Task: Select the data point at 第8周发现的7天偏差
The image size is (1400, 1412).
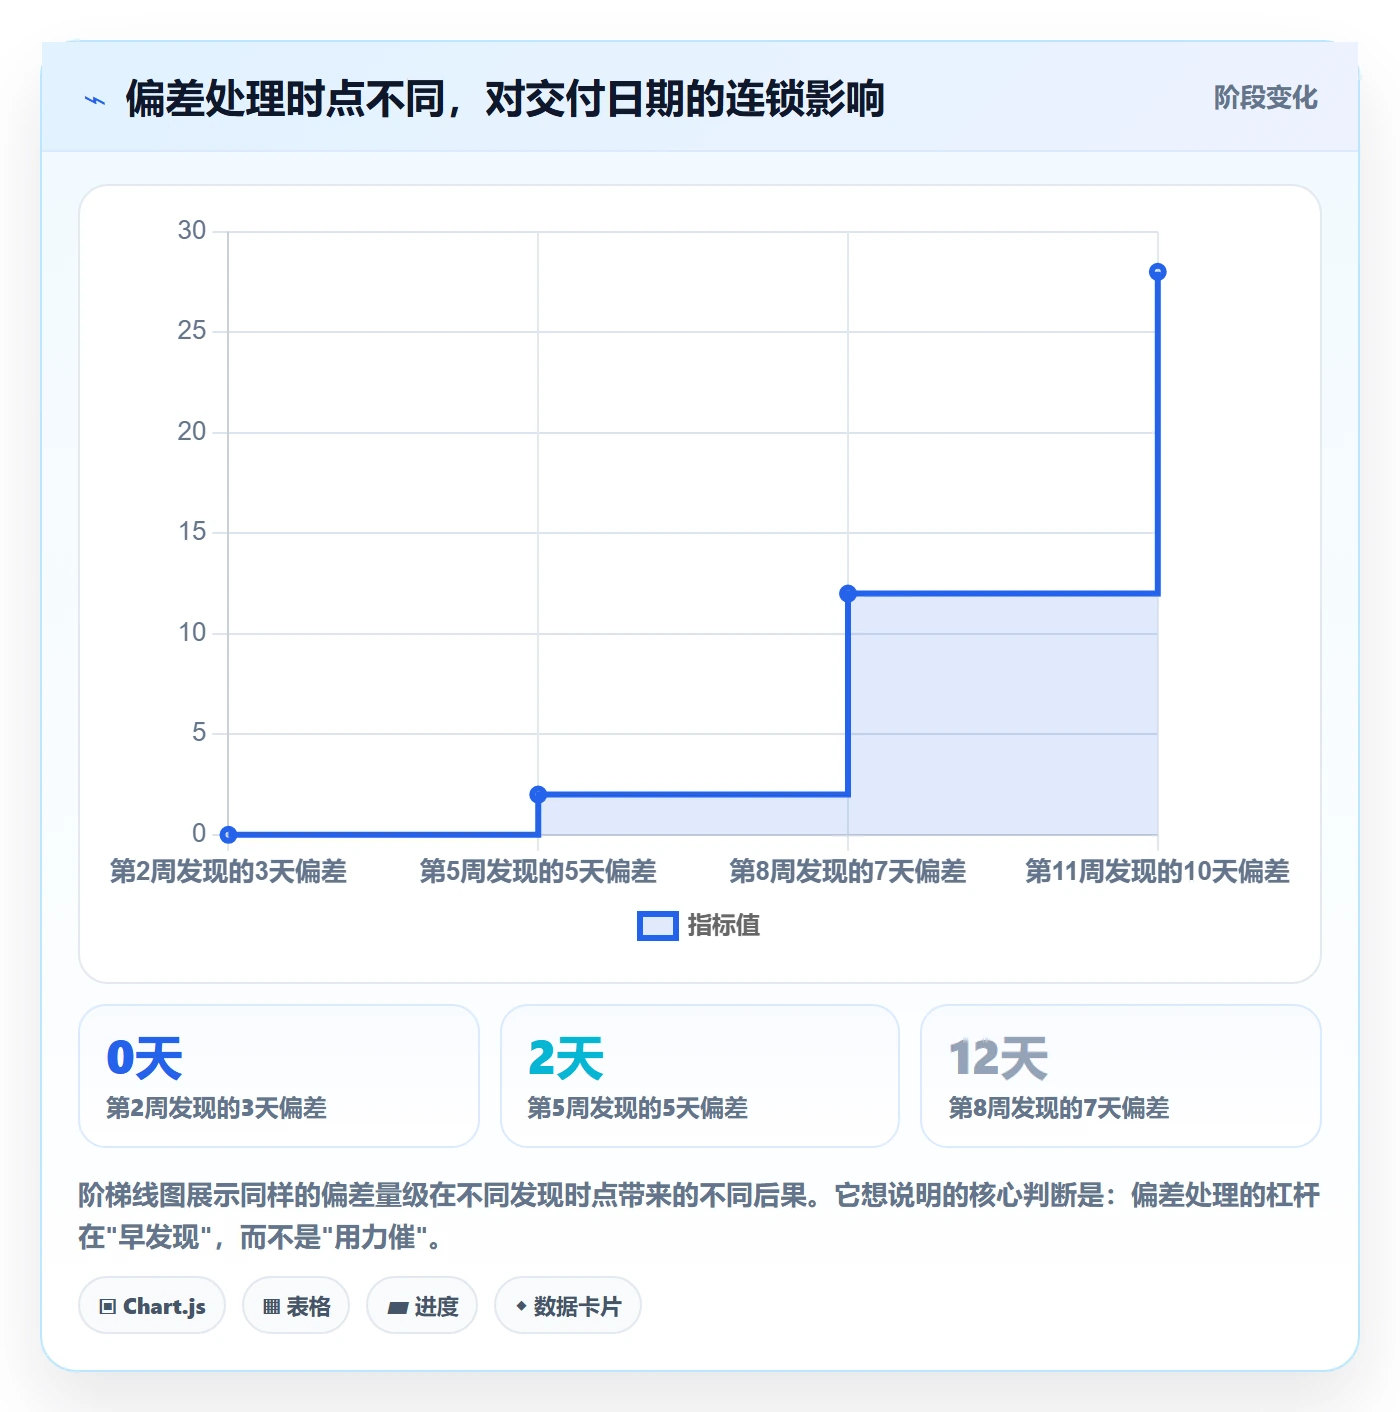Action: coord(848,593)
